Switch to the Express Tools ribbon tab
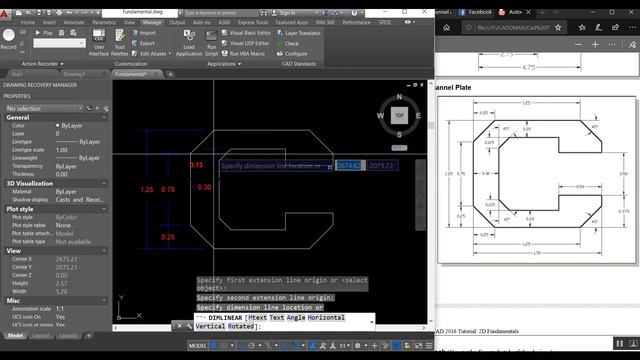This screenshot has width=640, height=360. pos(253,22)
